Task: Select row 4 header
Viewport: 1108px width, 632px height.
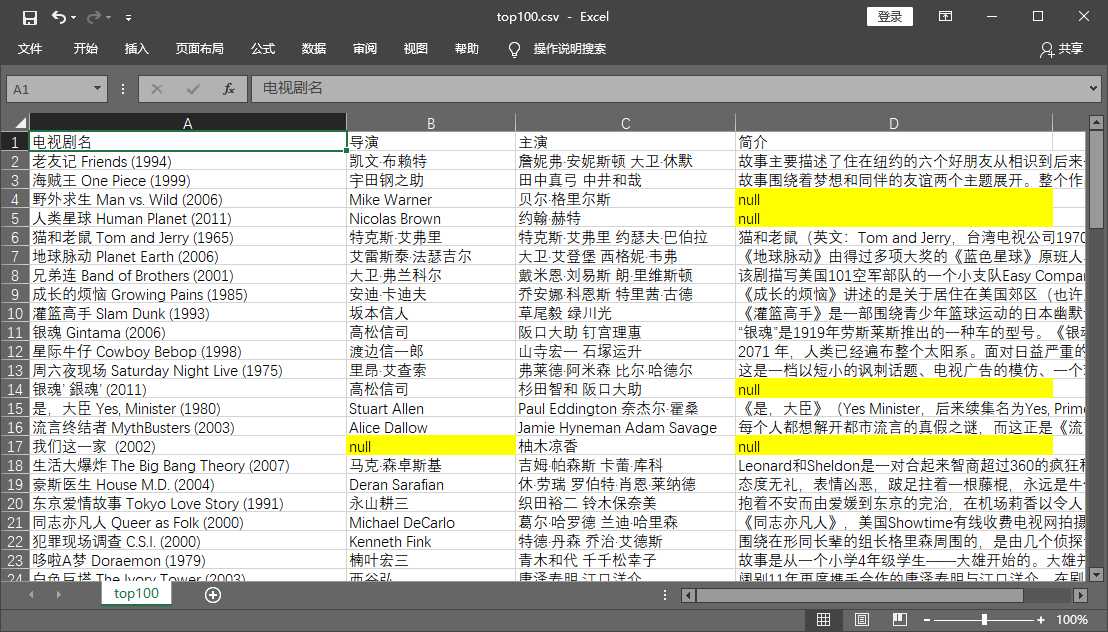Action: [16, 200]
